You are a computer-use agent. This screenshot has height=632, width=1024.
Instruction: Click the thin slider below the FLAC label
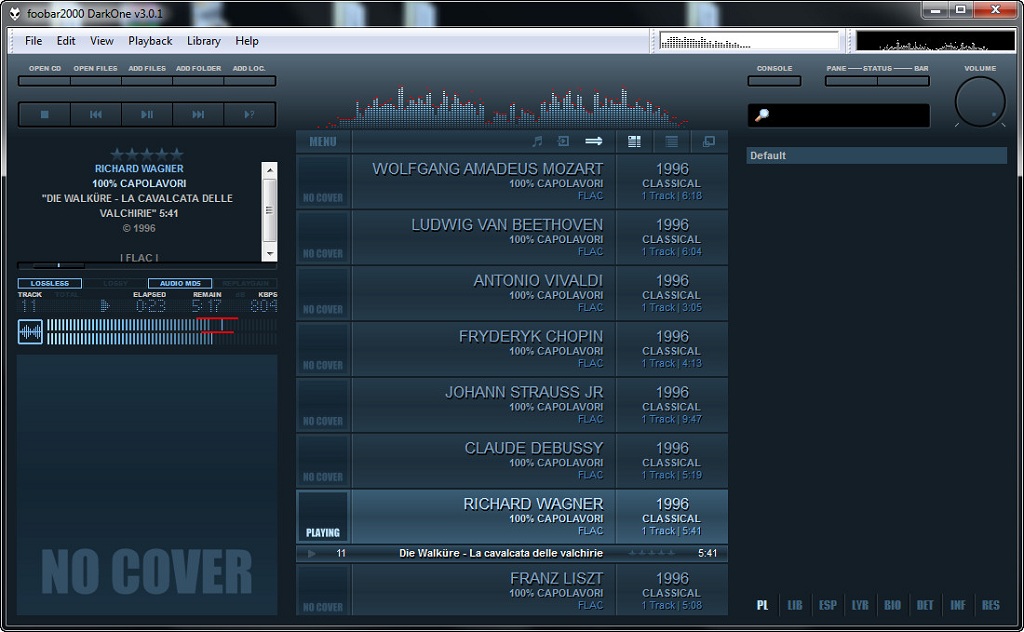[147, 266]
